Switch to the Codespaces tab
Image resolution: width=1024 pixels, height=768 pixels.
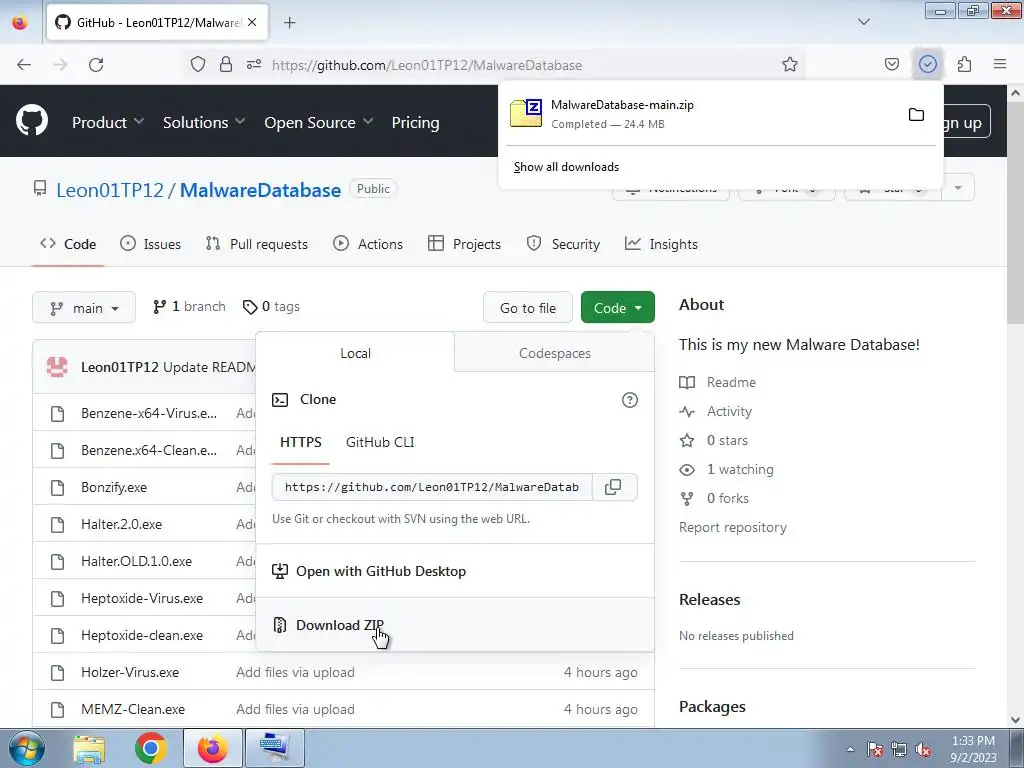[x=554, y=353]
